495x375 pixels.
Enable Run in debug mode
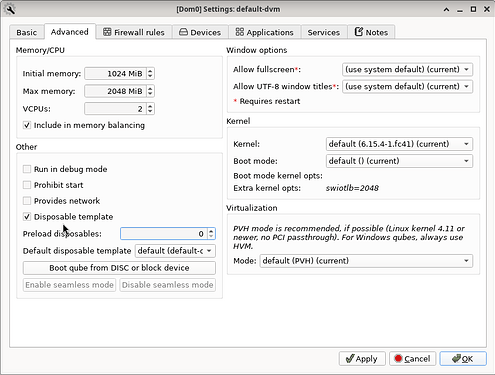click(x=27, y=169)
